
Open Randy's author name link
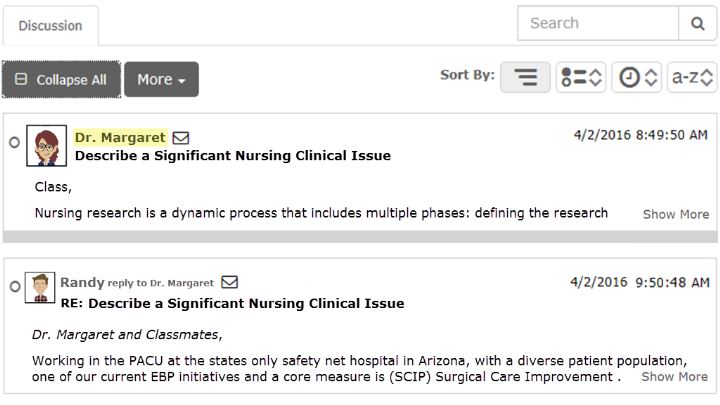82,282
